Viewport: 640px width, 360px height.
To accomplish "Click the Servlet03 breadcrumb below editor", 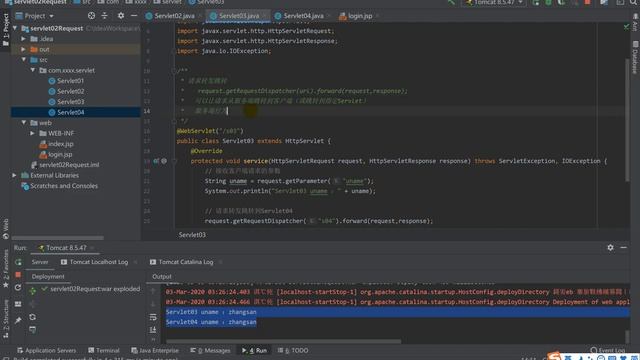I will tap(192, 235).
